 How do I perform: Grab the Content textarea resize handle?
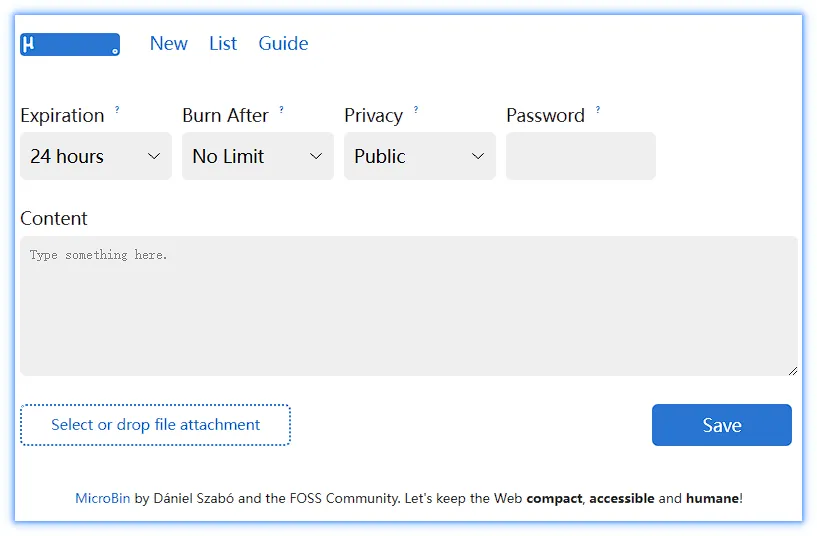(x=792, y=370)
